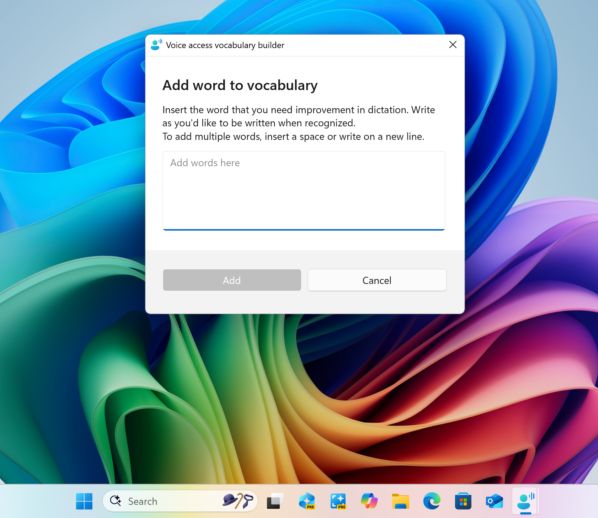Select the Voice access taskbar icon
598x518 pixels.
coord(526,501)
